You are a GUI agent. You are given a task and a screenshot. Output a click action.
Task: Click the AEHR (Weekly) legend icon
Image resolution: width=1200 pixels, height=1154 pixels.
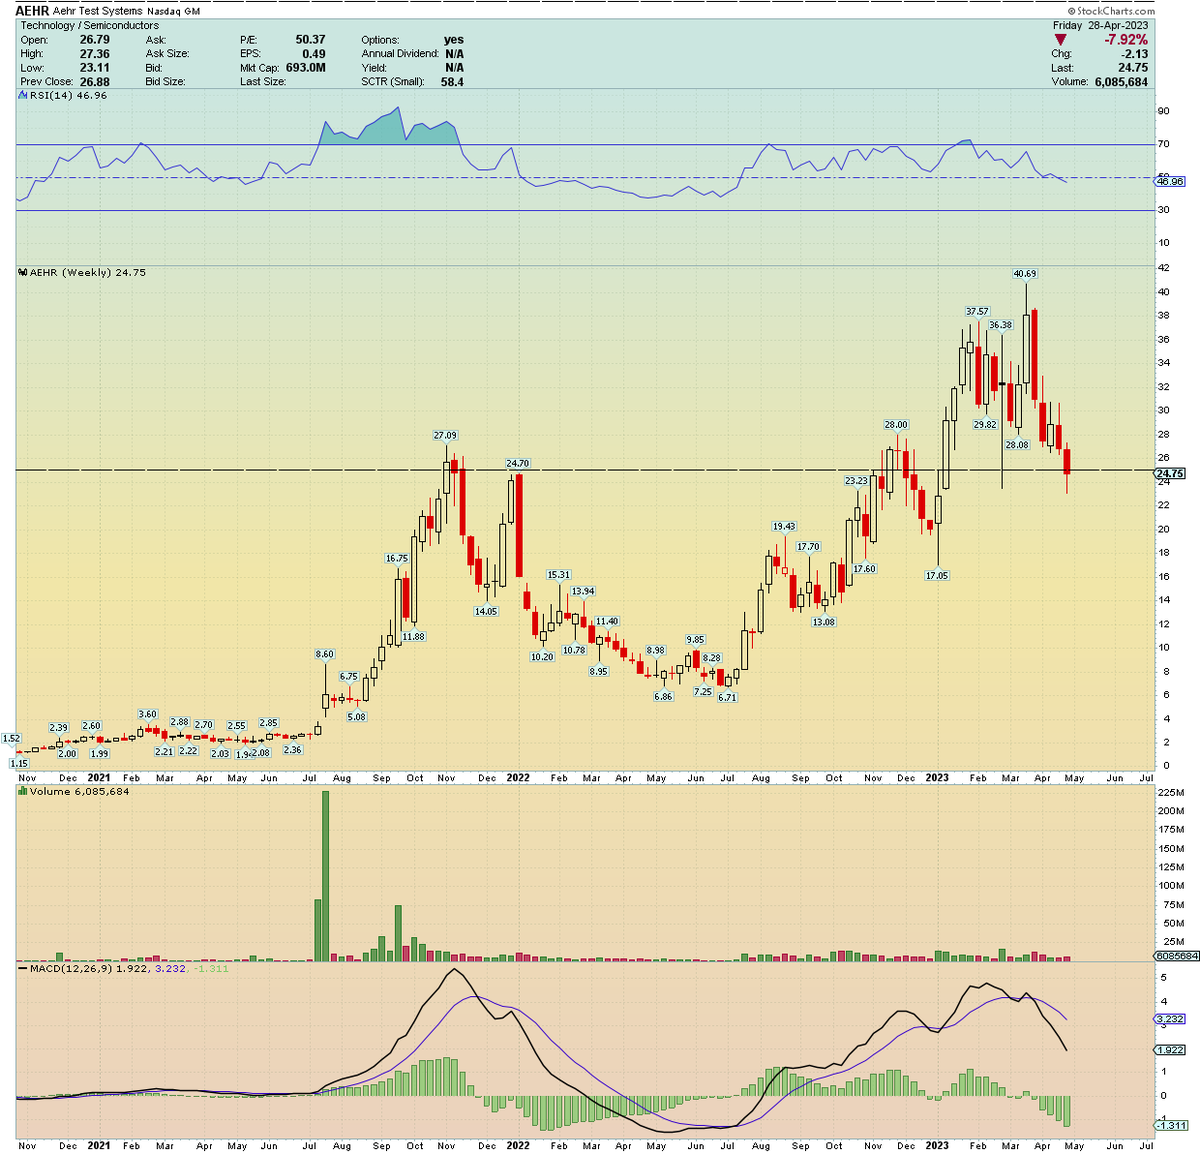click(23, 272)
